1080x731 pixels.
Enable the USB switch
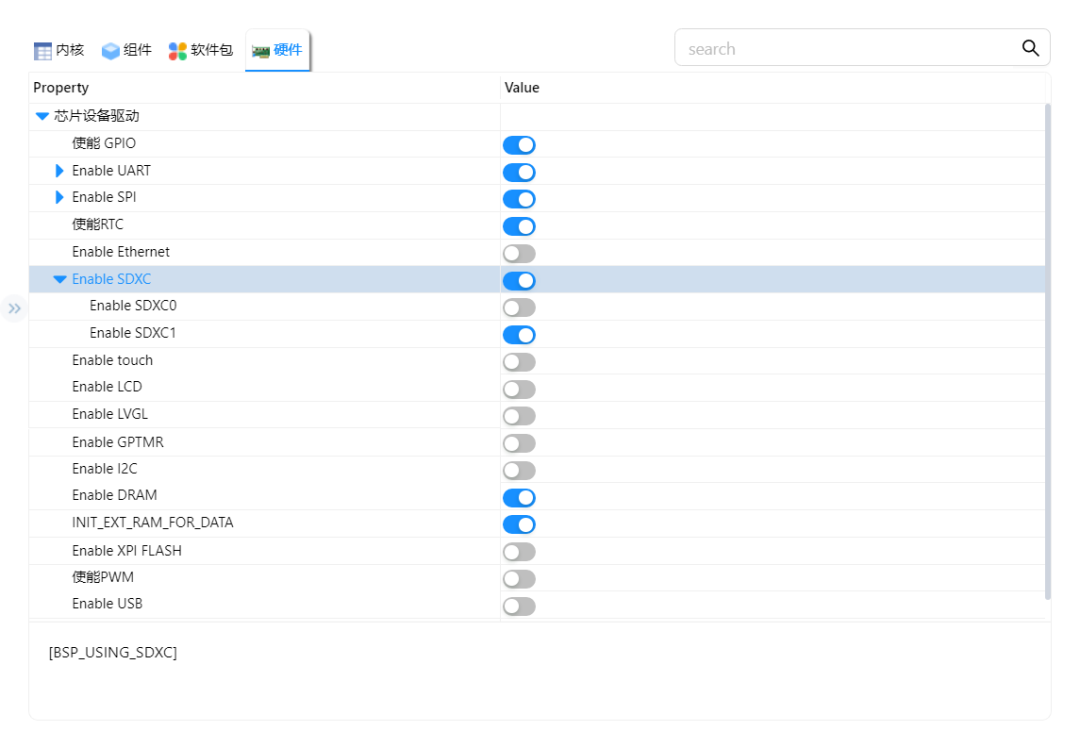click(x=519, y=606)
